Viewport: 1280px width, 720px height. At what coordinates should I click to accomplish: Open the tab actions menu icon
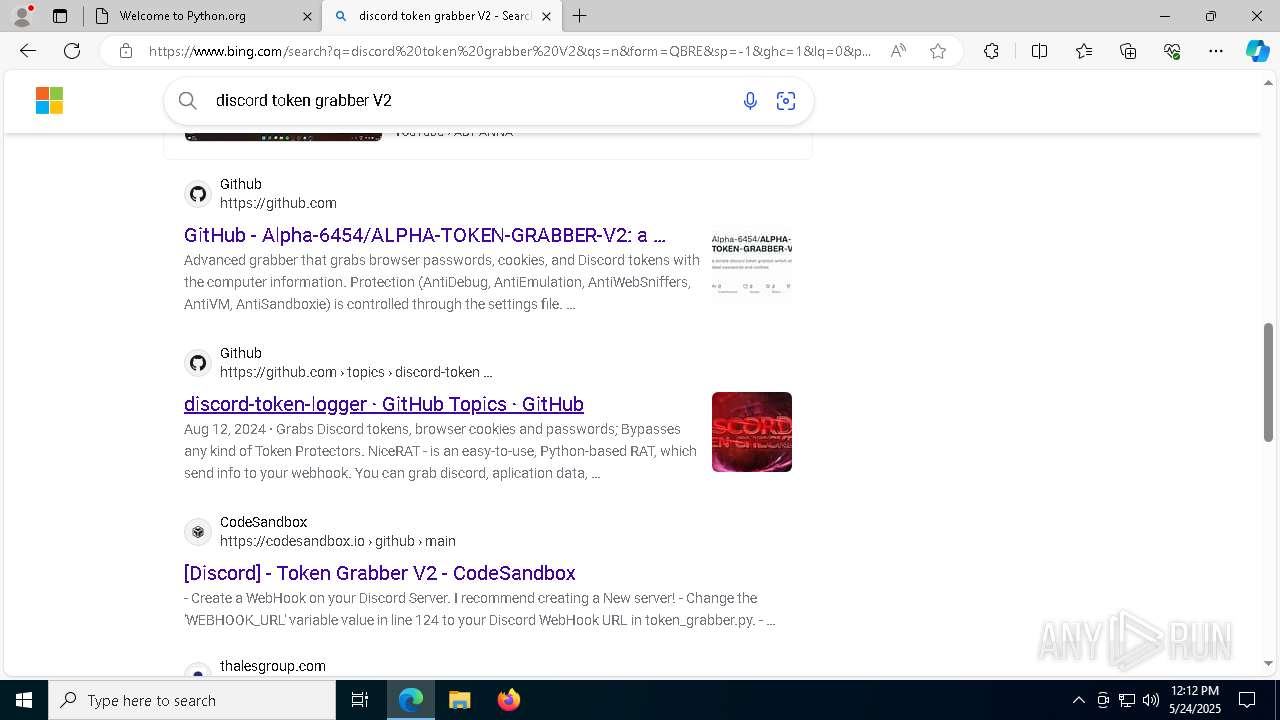[x=60, y=16]
